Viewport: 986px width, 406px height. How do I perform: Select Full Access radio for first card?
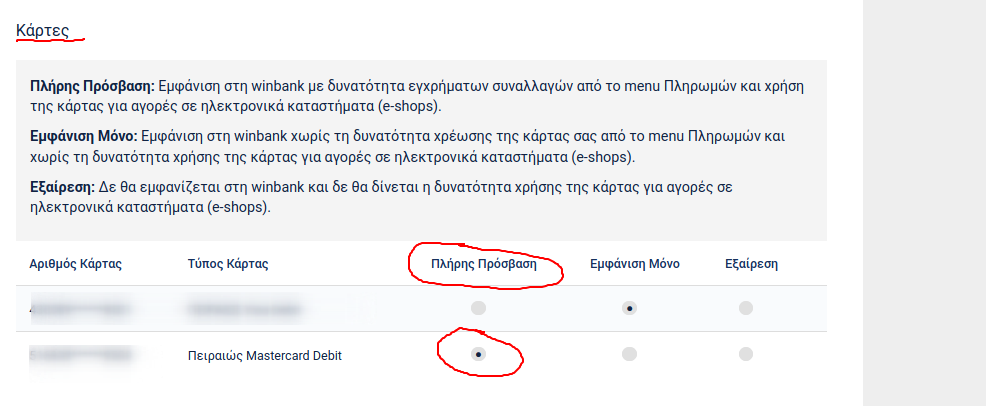(479, 308)
